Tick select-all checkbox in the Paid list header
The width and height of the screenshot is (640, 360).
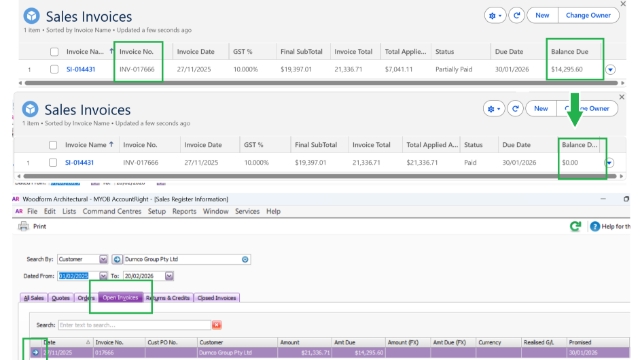pos(53,145)
